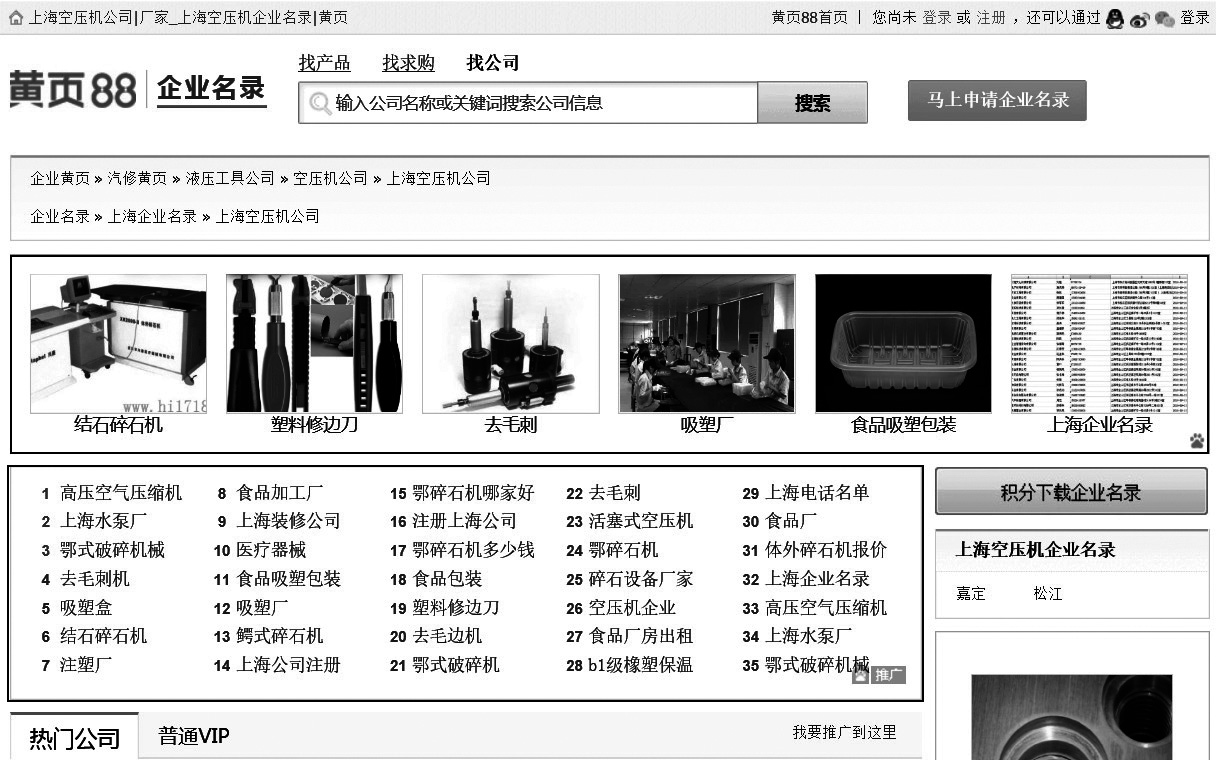Screen dimensions: 1216x760
Task: Click the 空压机公司 breadcrumb link
Action: 330,178
